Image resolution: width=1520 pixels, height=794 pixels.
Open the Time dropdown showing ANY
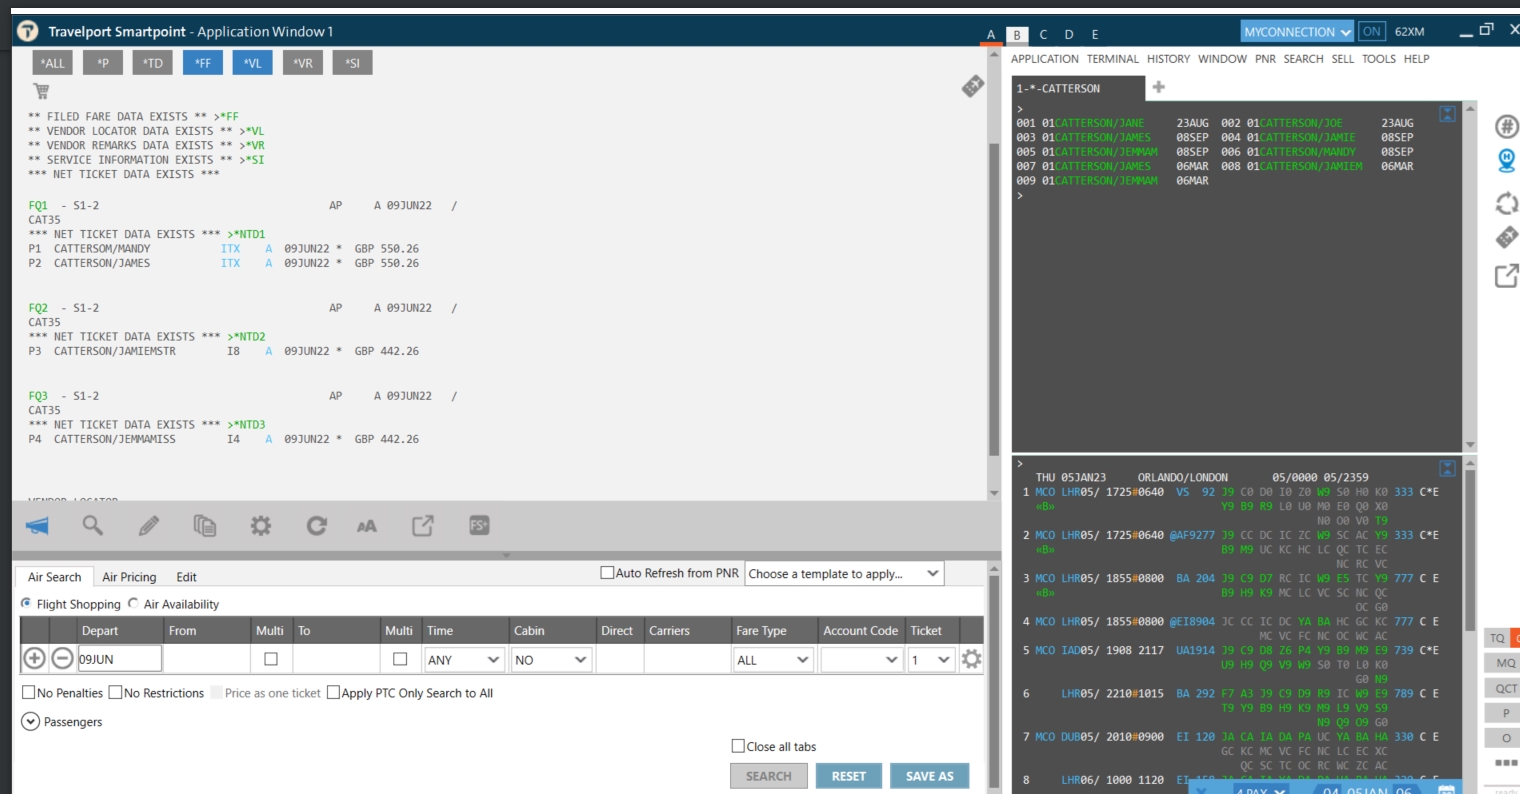[464, 660]
